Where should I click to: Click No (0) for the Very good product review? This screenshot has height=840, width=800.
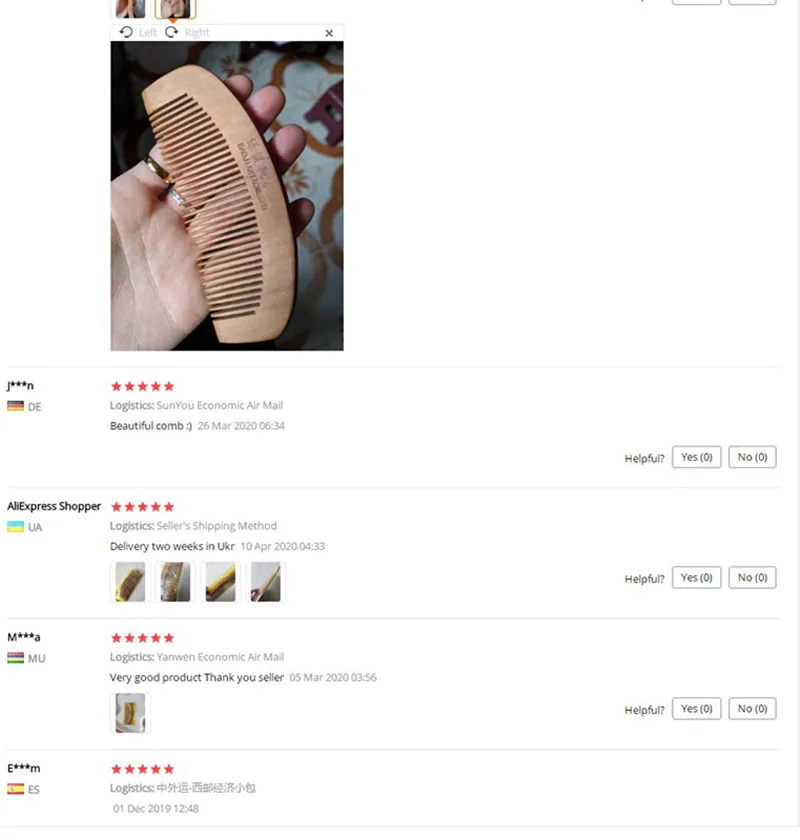tap(752, 709)
